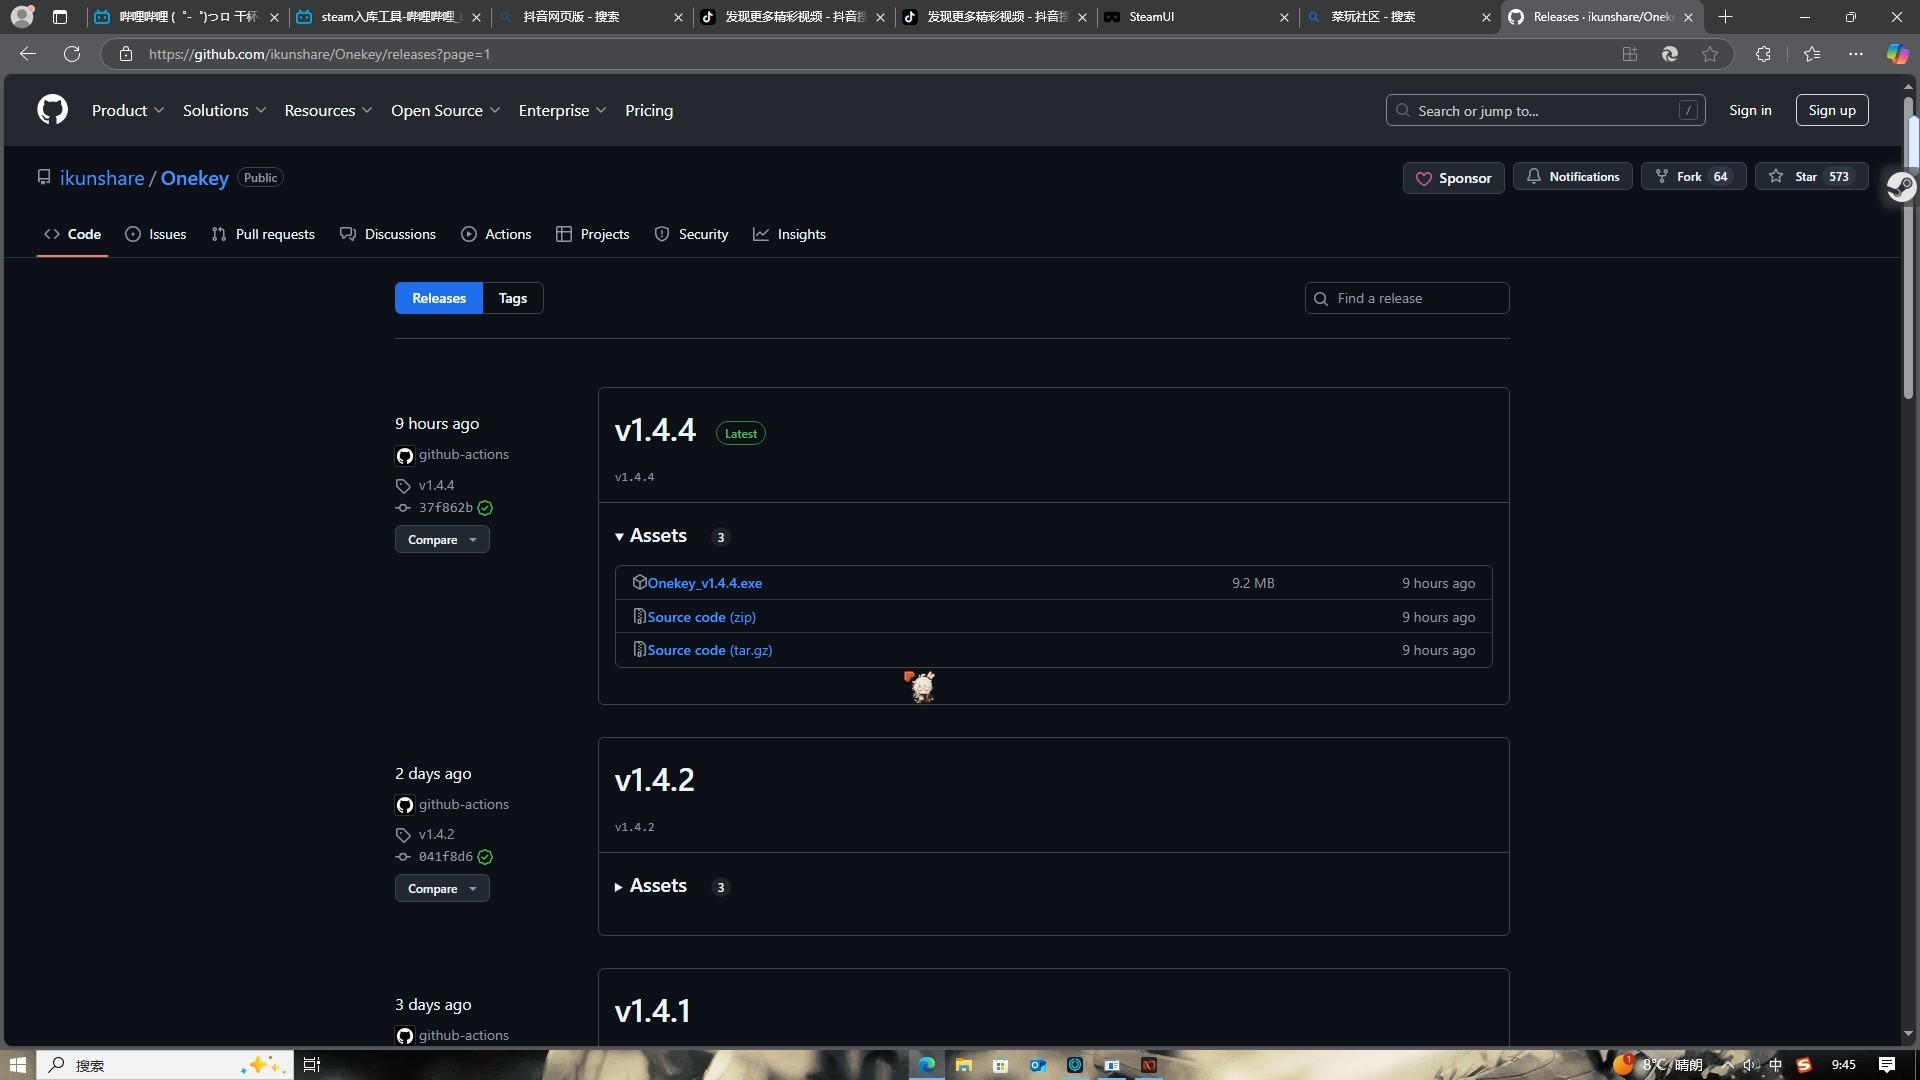Switch to the Pull requests tab

[264, 234]
